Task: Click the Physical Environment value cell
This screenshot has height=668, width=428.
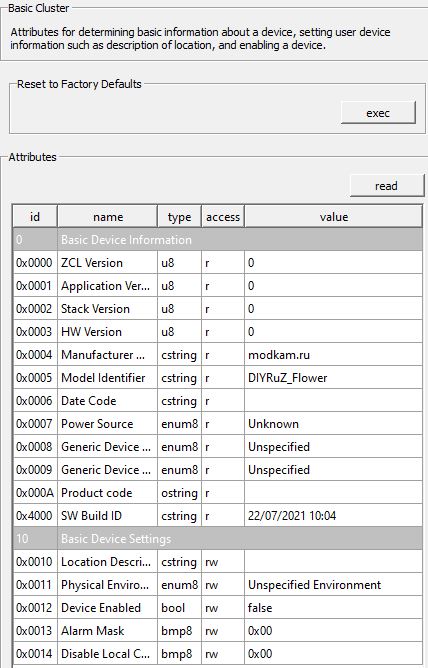Action: pos(333,585)
